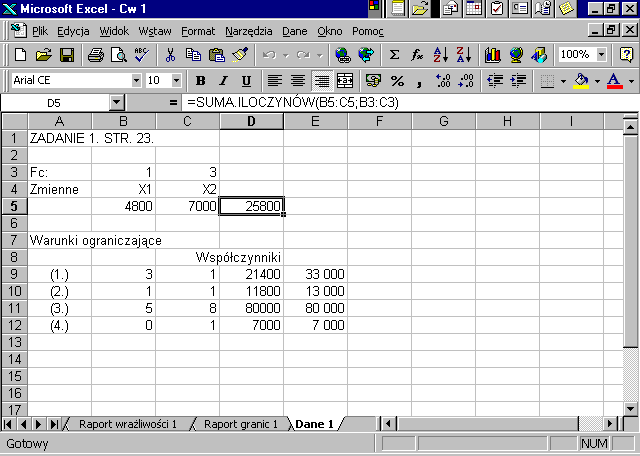Click the Print icon in toolbar
The width and height of the screenshot is (640, 456).
95,55
